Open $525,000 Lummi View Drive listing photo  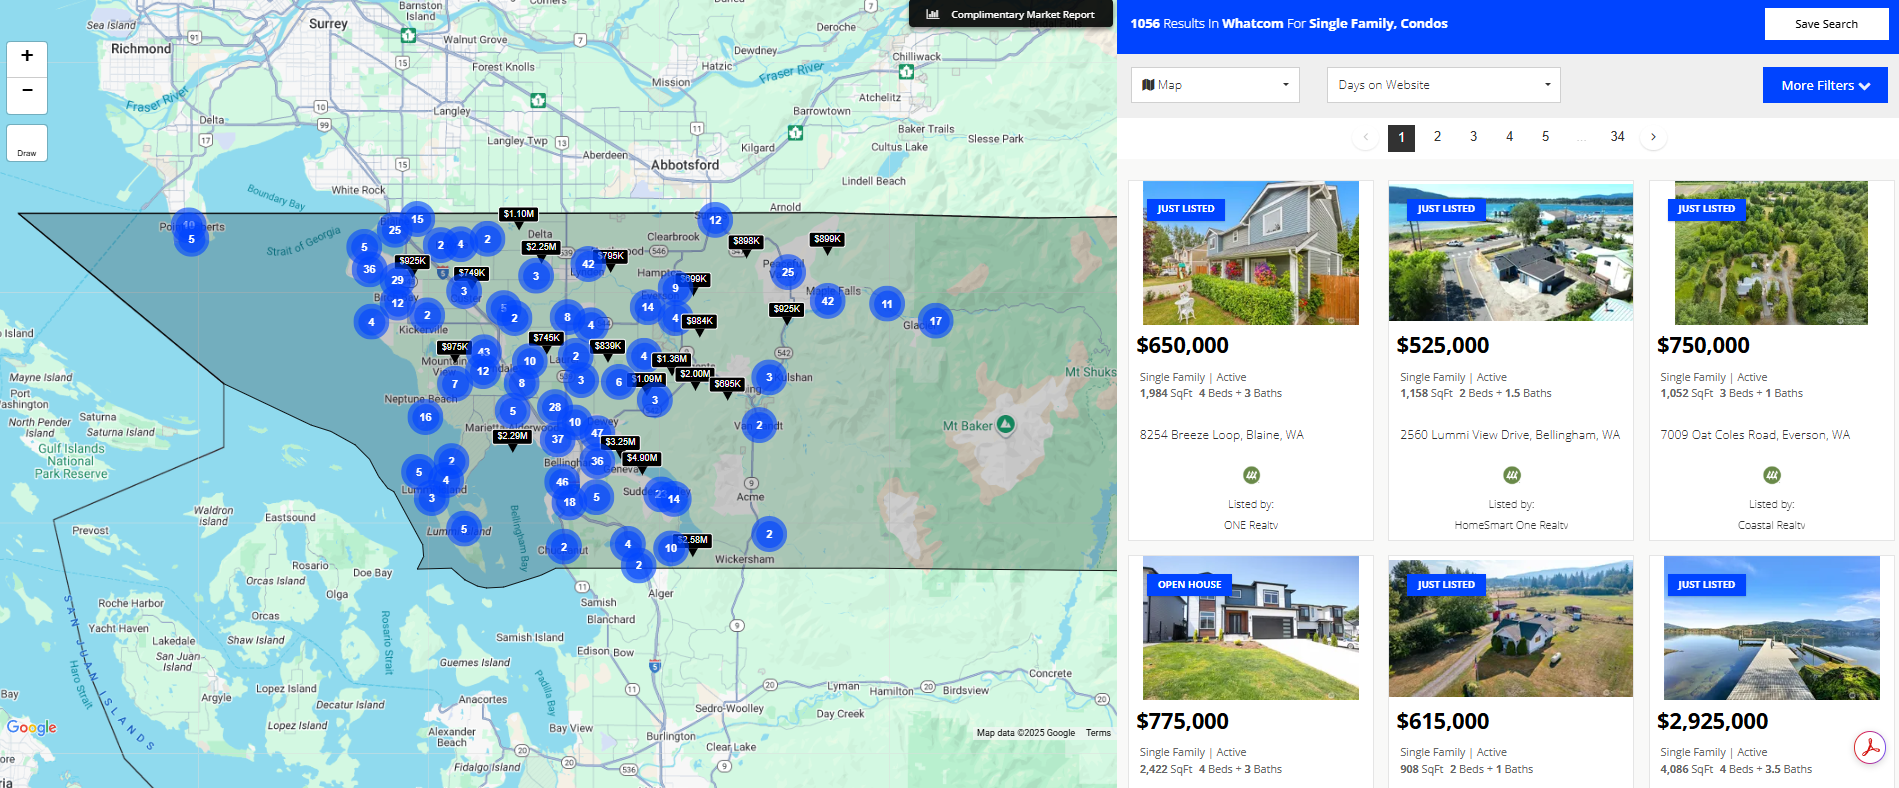coord(1511,252)
